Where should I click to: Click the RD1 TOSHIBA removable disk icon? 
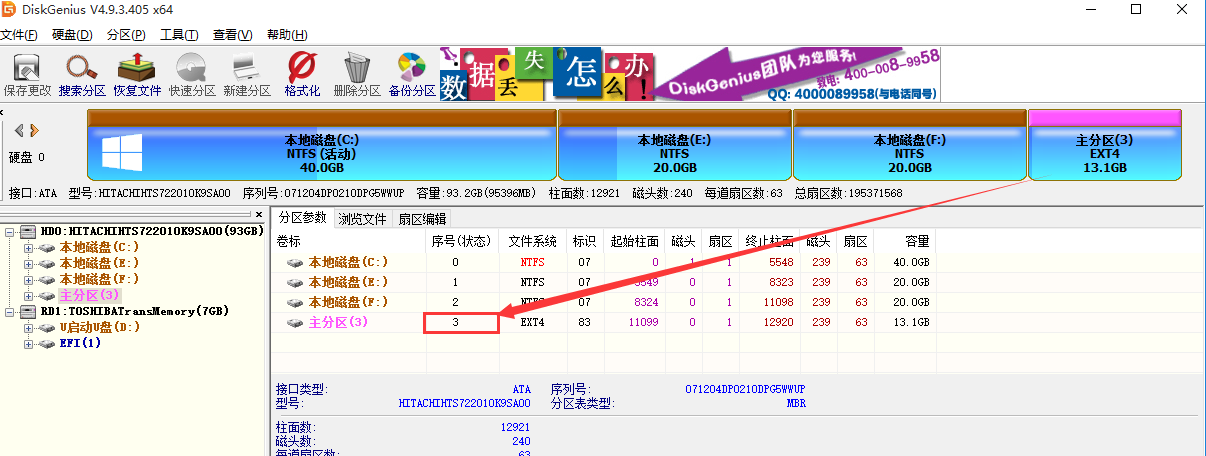click(x=29, y=311)
